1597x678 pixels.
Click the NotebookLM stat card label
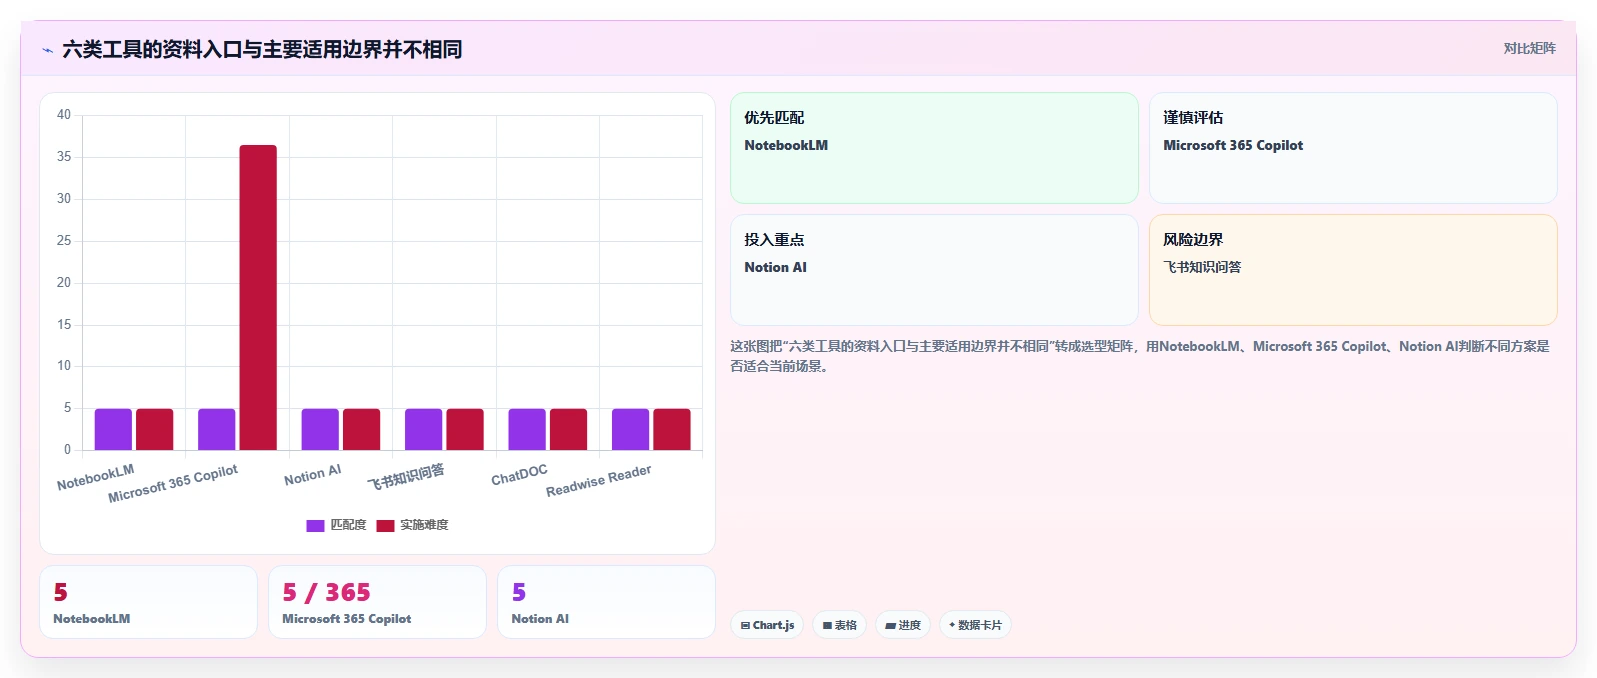(92, 619)
